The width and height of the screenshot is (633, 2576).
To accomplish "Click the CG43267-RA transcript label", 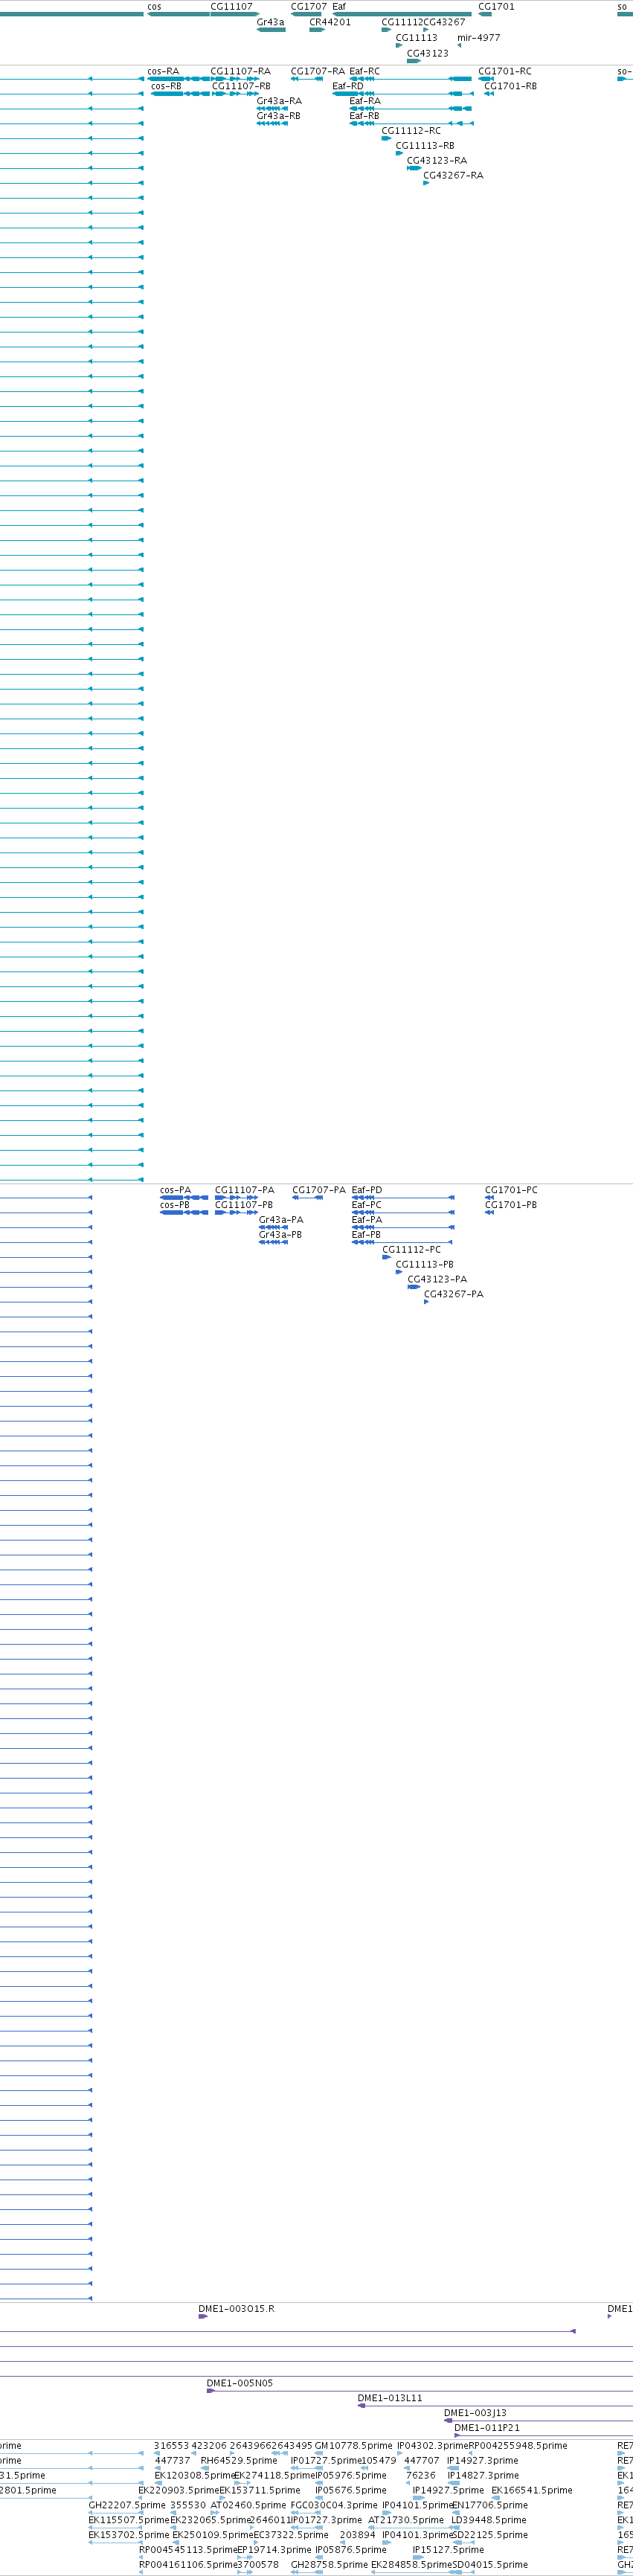I will [x=453, y=176].
